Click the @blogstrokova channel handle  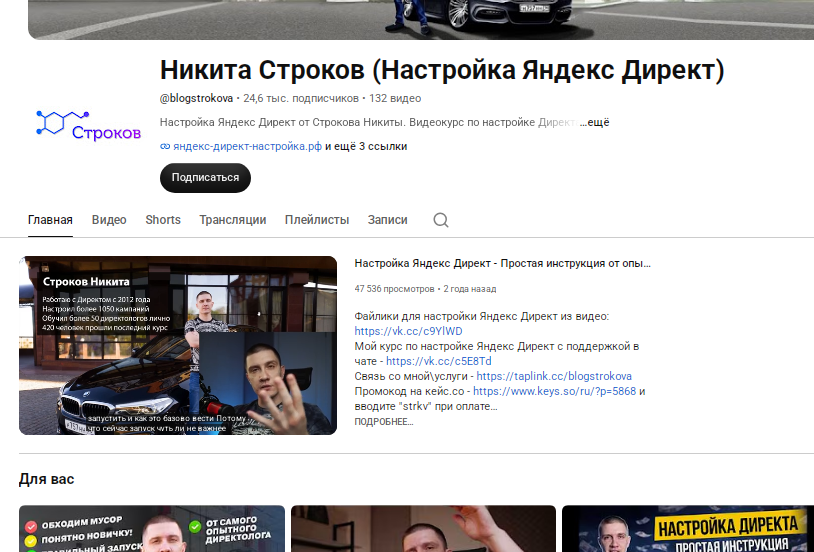pyautogui.click(x=196, y=98)
